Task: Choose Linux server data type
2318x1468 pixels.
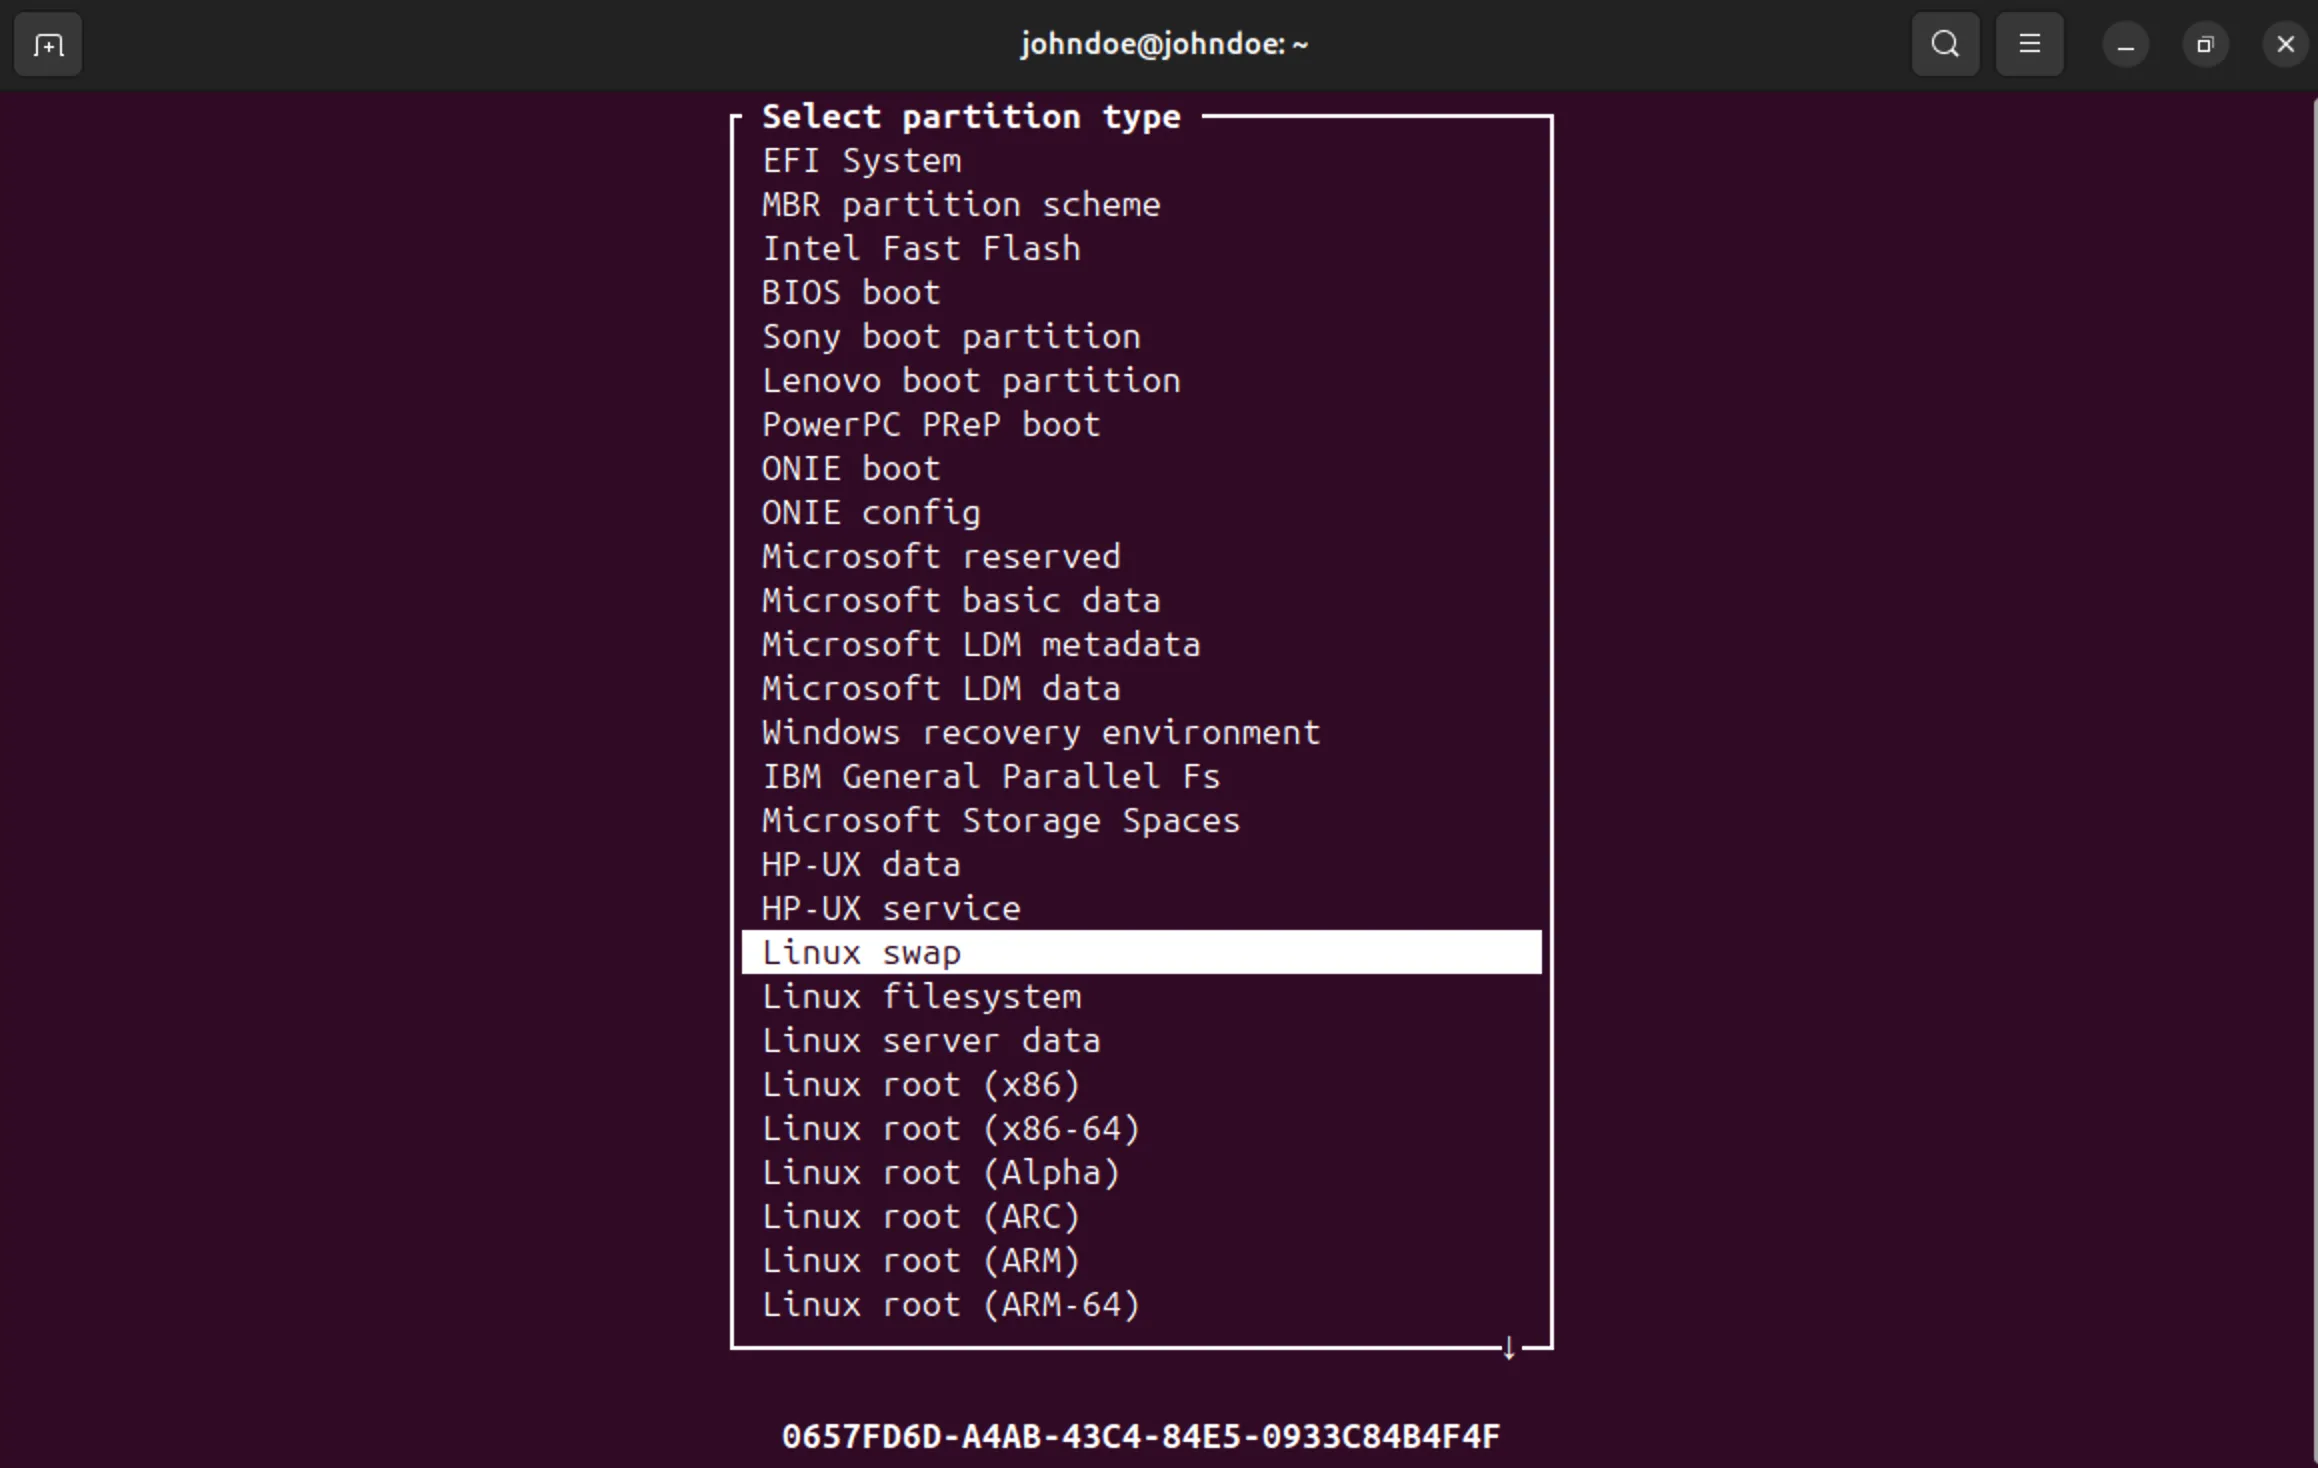Action: click(x=930, y=1041)
